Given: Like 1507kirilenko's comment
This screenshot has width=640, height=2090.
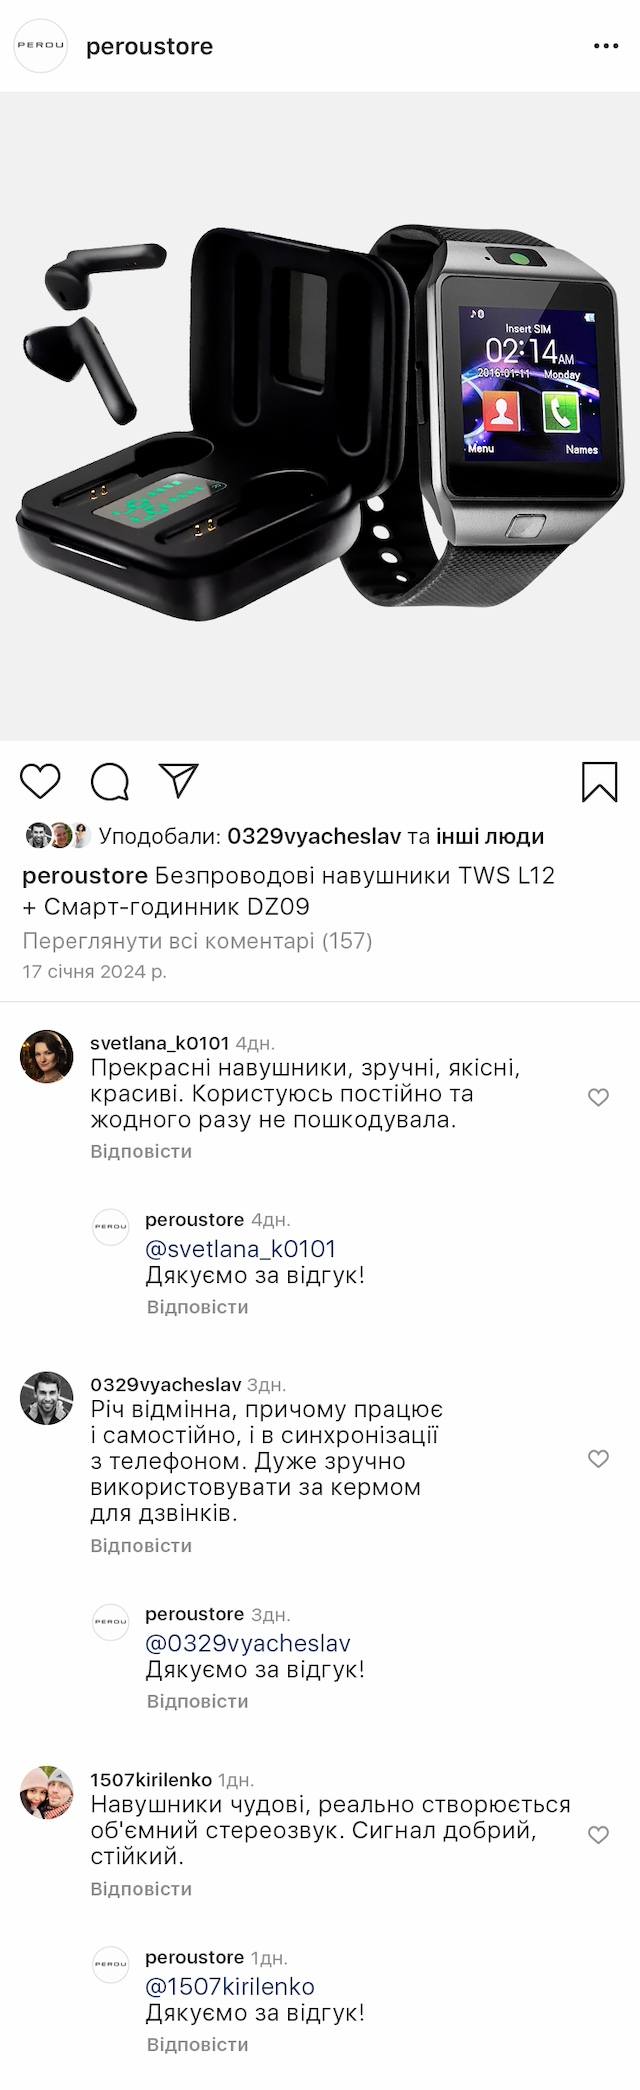Looking at the screenshot, I should point(598,1834).
